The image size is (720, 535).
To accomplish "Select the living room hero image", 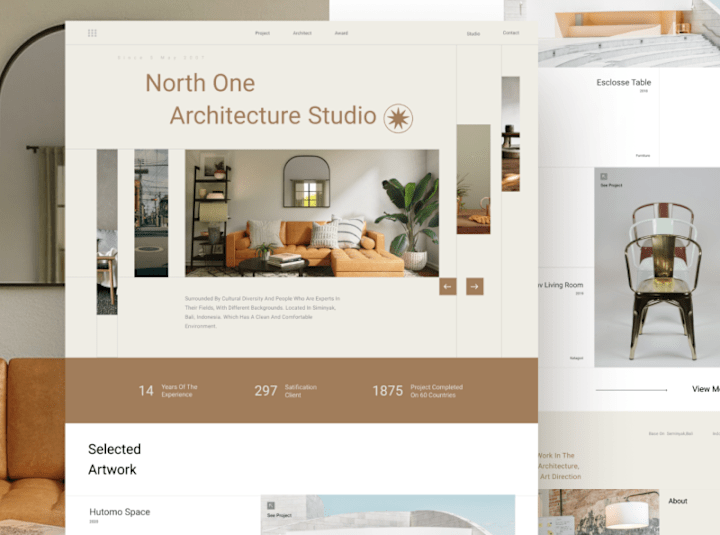I will pos(312,213).
